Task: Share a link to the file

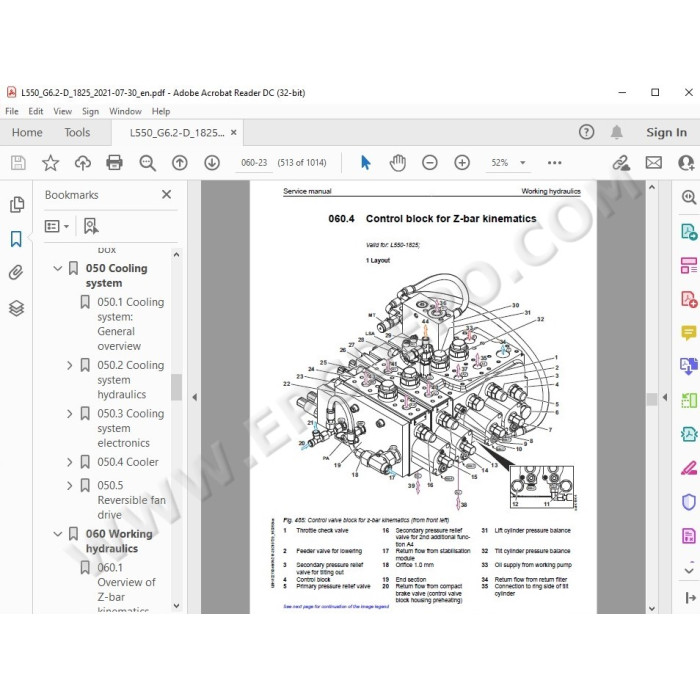Action: click(621, 162)
